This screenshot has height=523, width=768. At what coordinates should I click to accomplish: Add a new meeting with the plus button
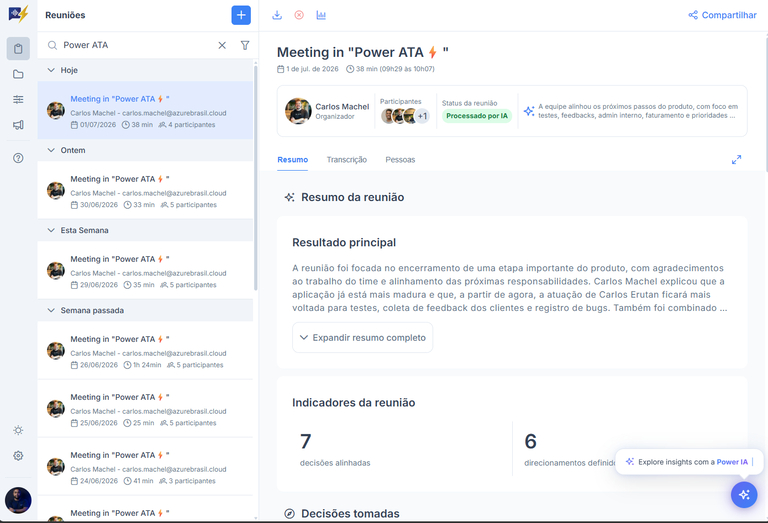[241, 15]
